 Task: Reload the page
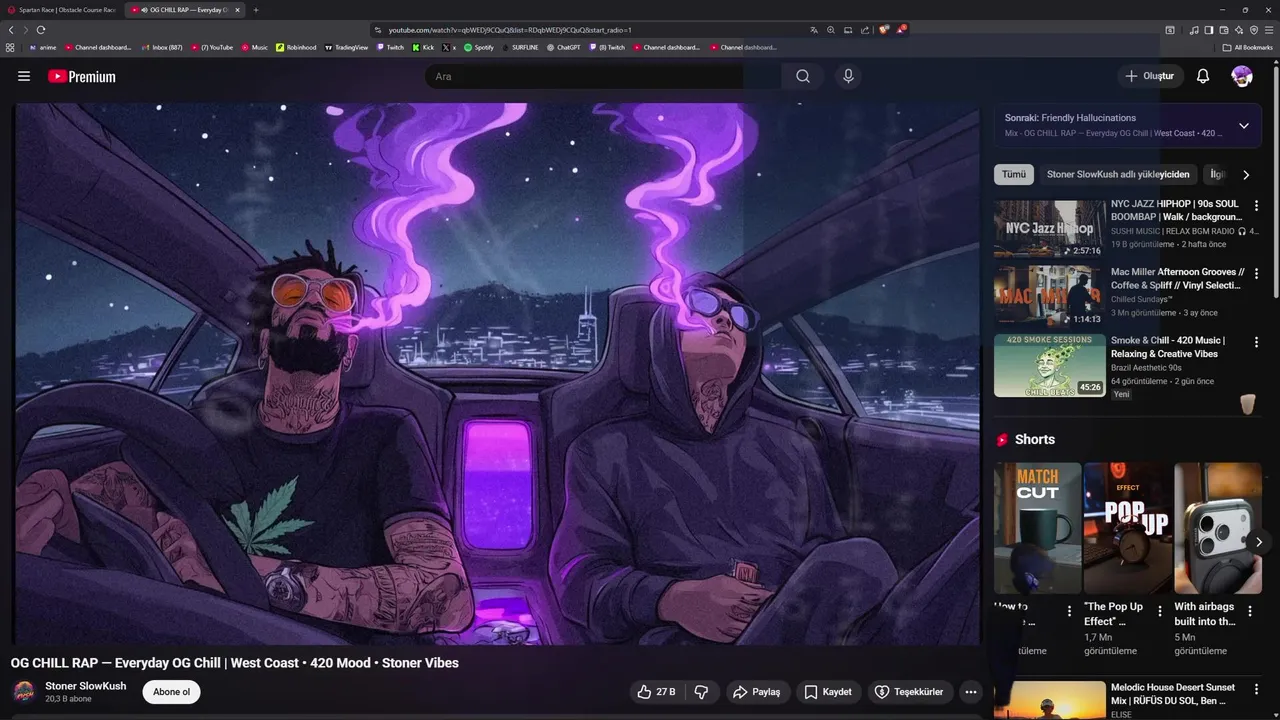pos(41,30)
